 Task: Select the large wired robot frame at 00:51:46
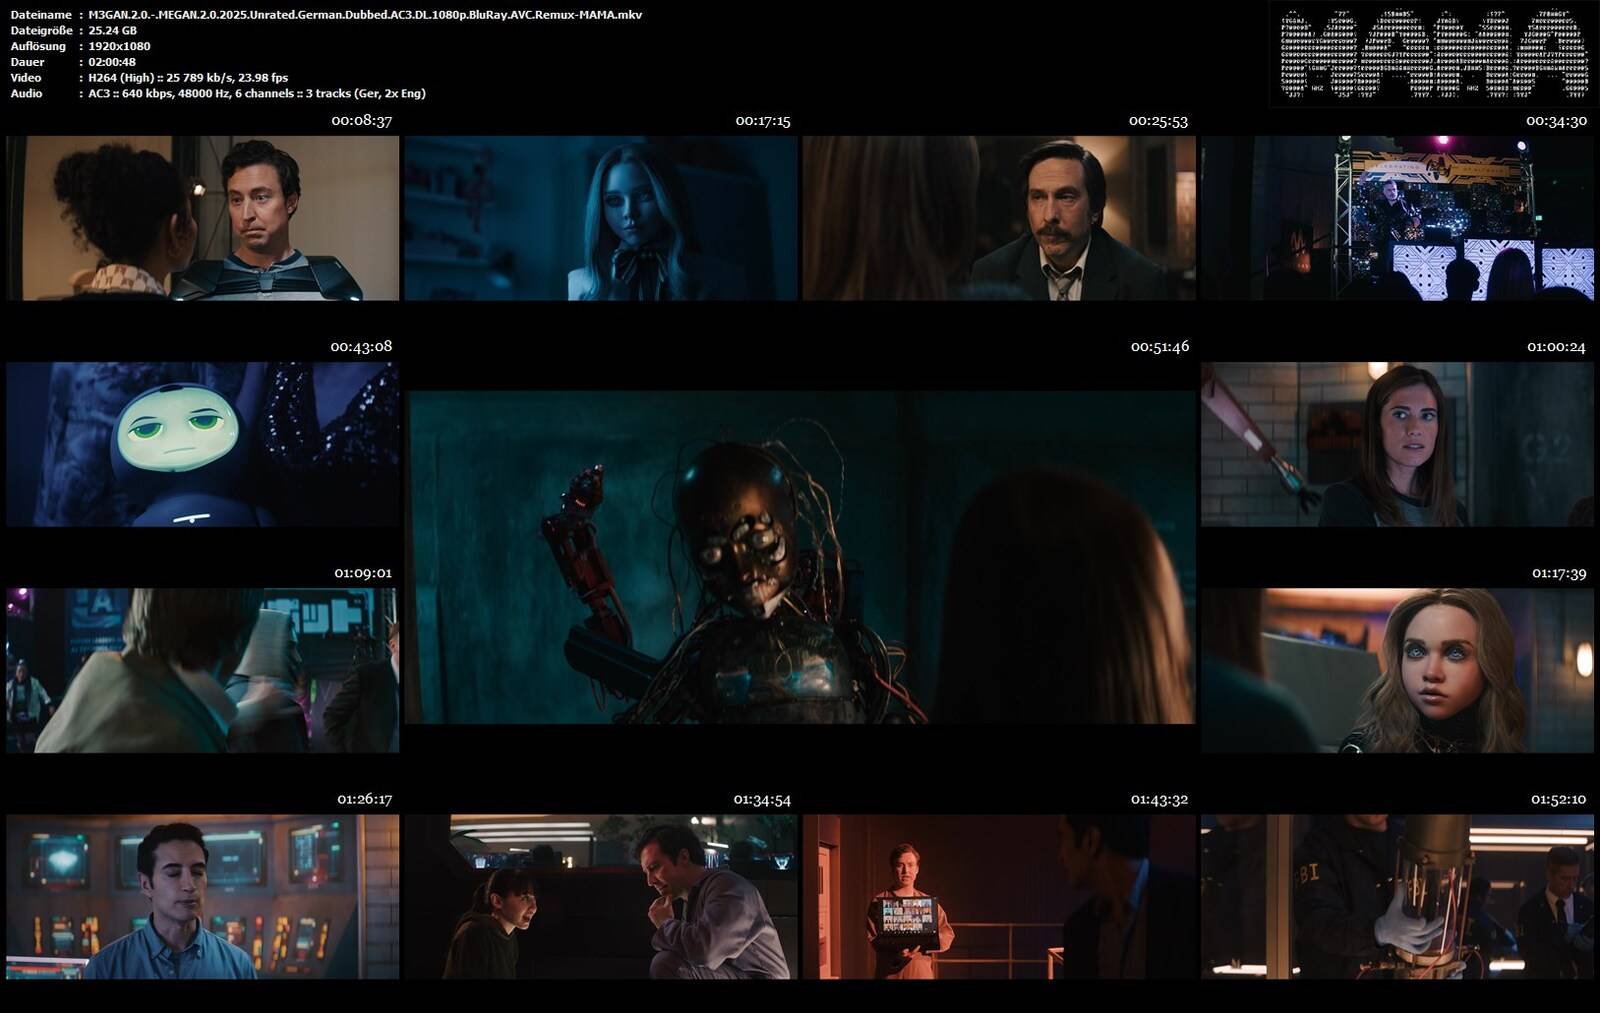800,557
